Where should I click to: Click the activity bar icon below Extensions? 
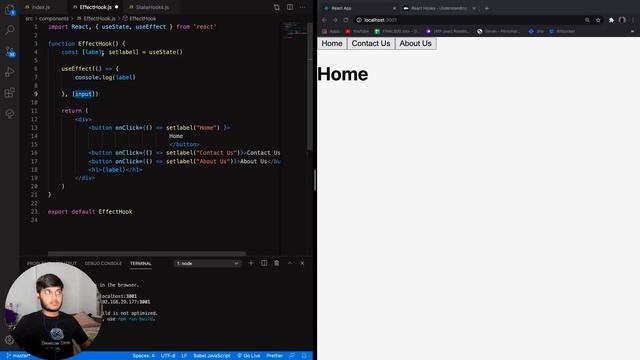(x=10, y=114)
